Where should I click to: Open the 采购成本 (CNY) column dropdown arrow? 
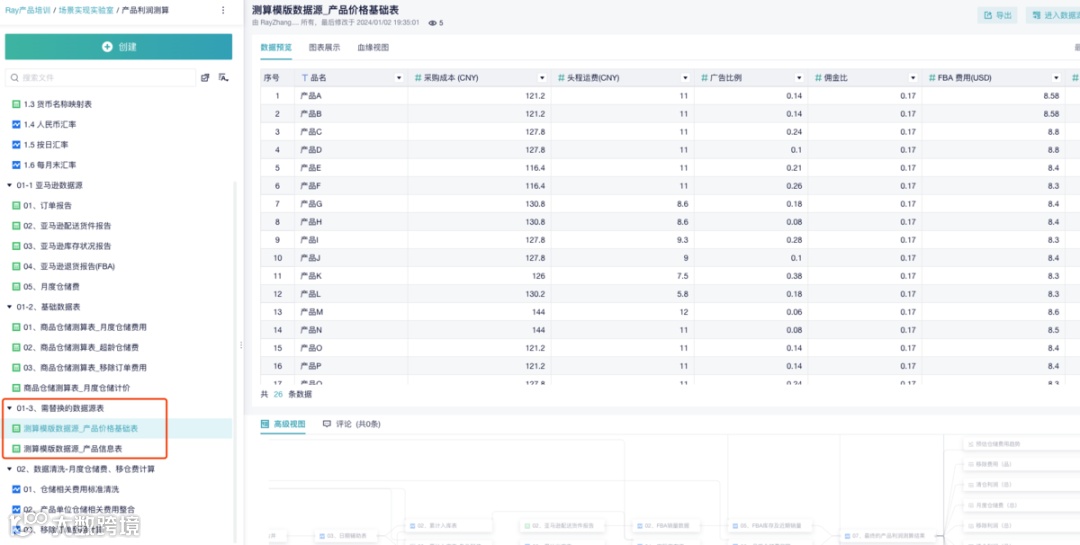pos(542,78)
